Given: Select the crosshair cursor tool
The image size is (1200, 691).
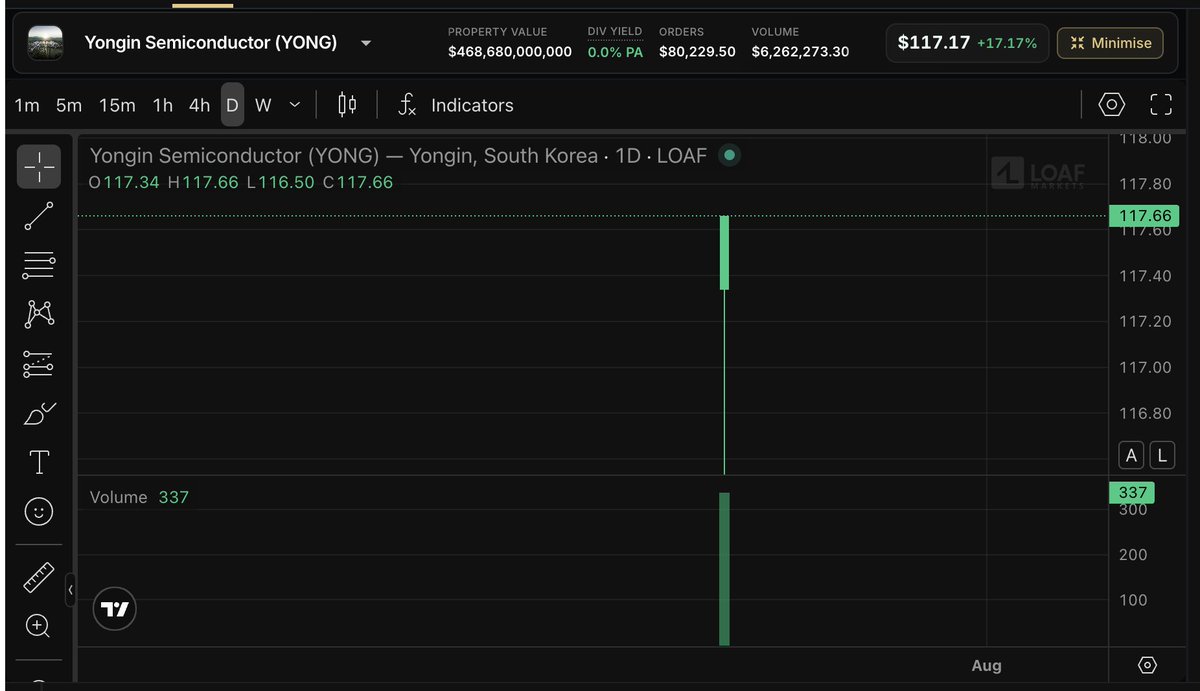Looking at the screenshot, I should click(x=39, y=167).
